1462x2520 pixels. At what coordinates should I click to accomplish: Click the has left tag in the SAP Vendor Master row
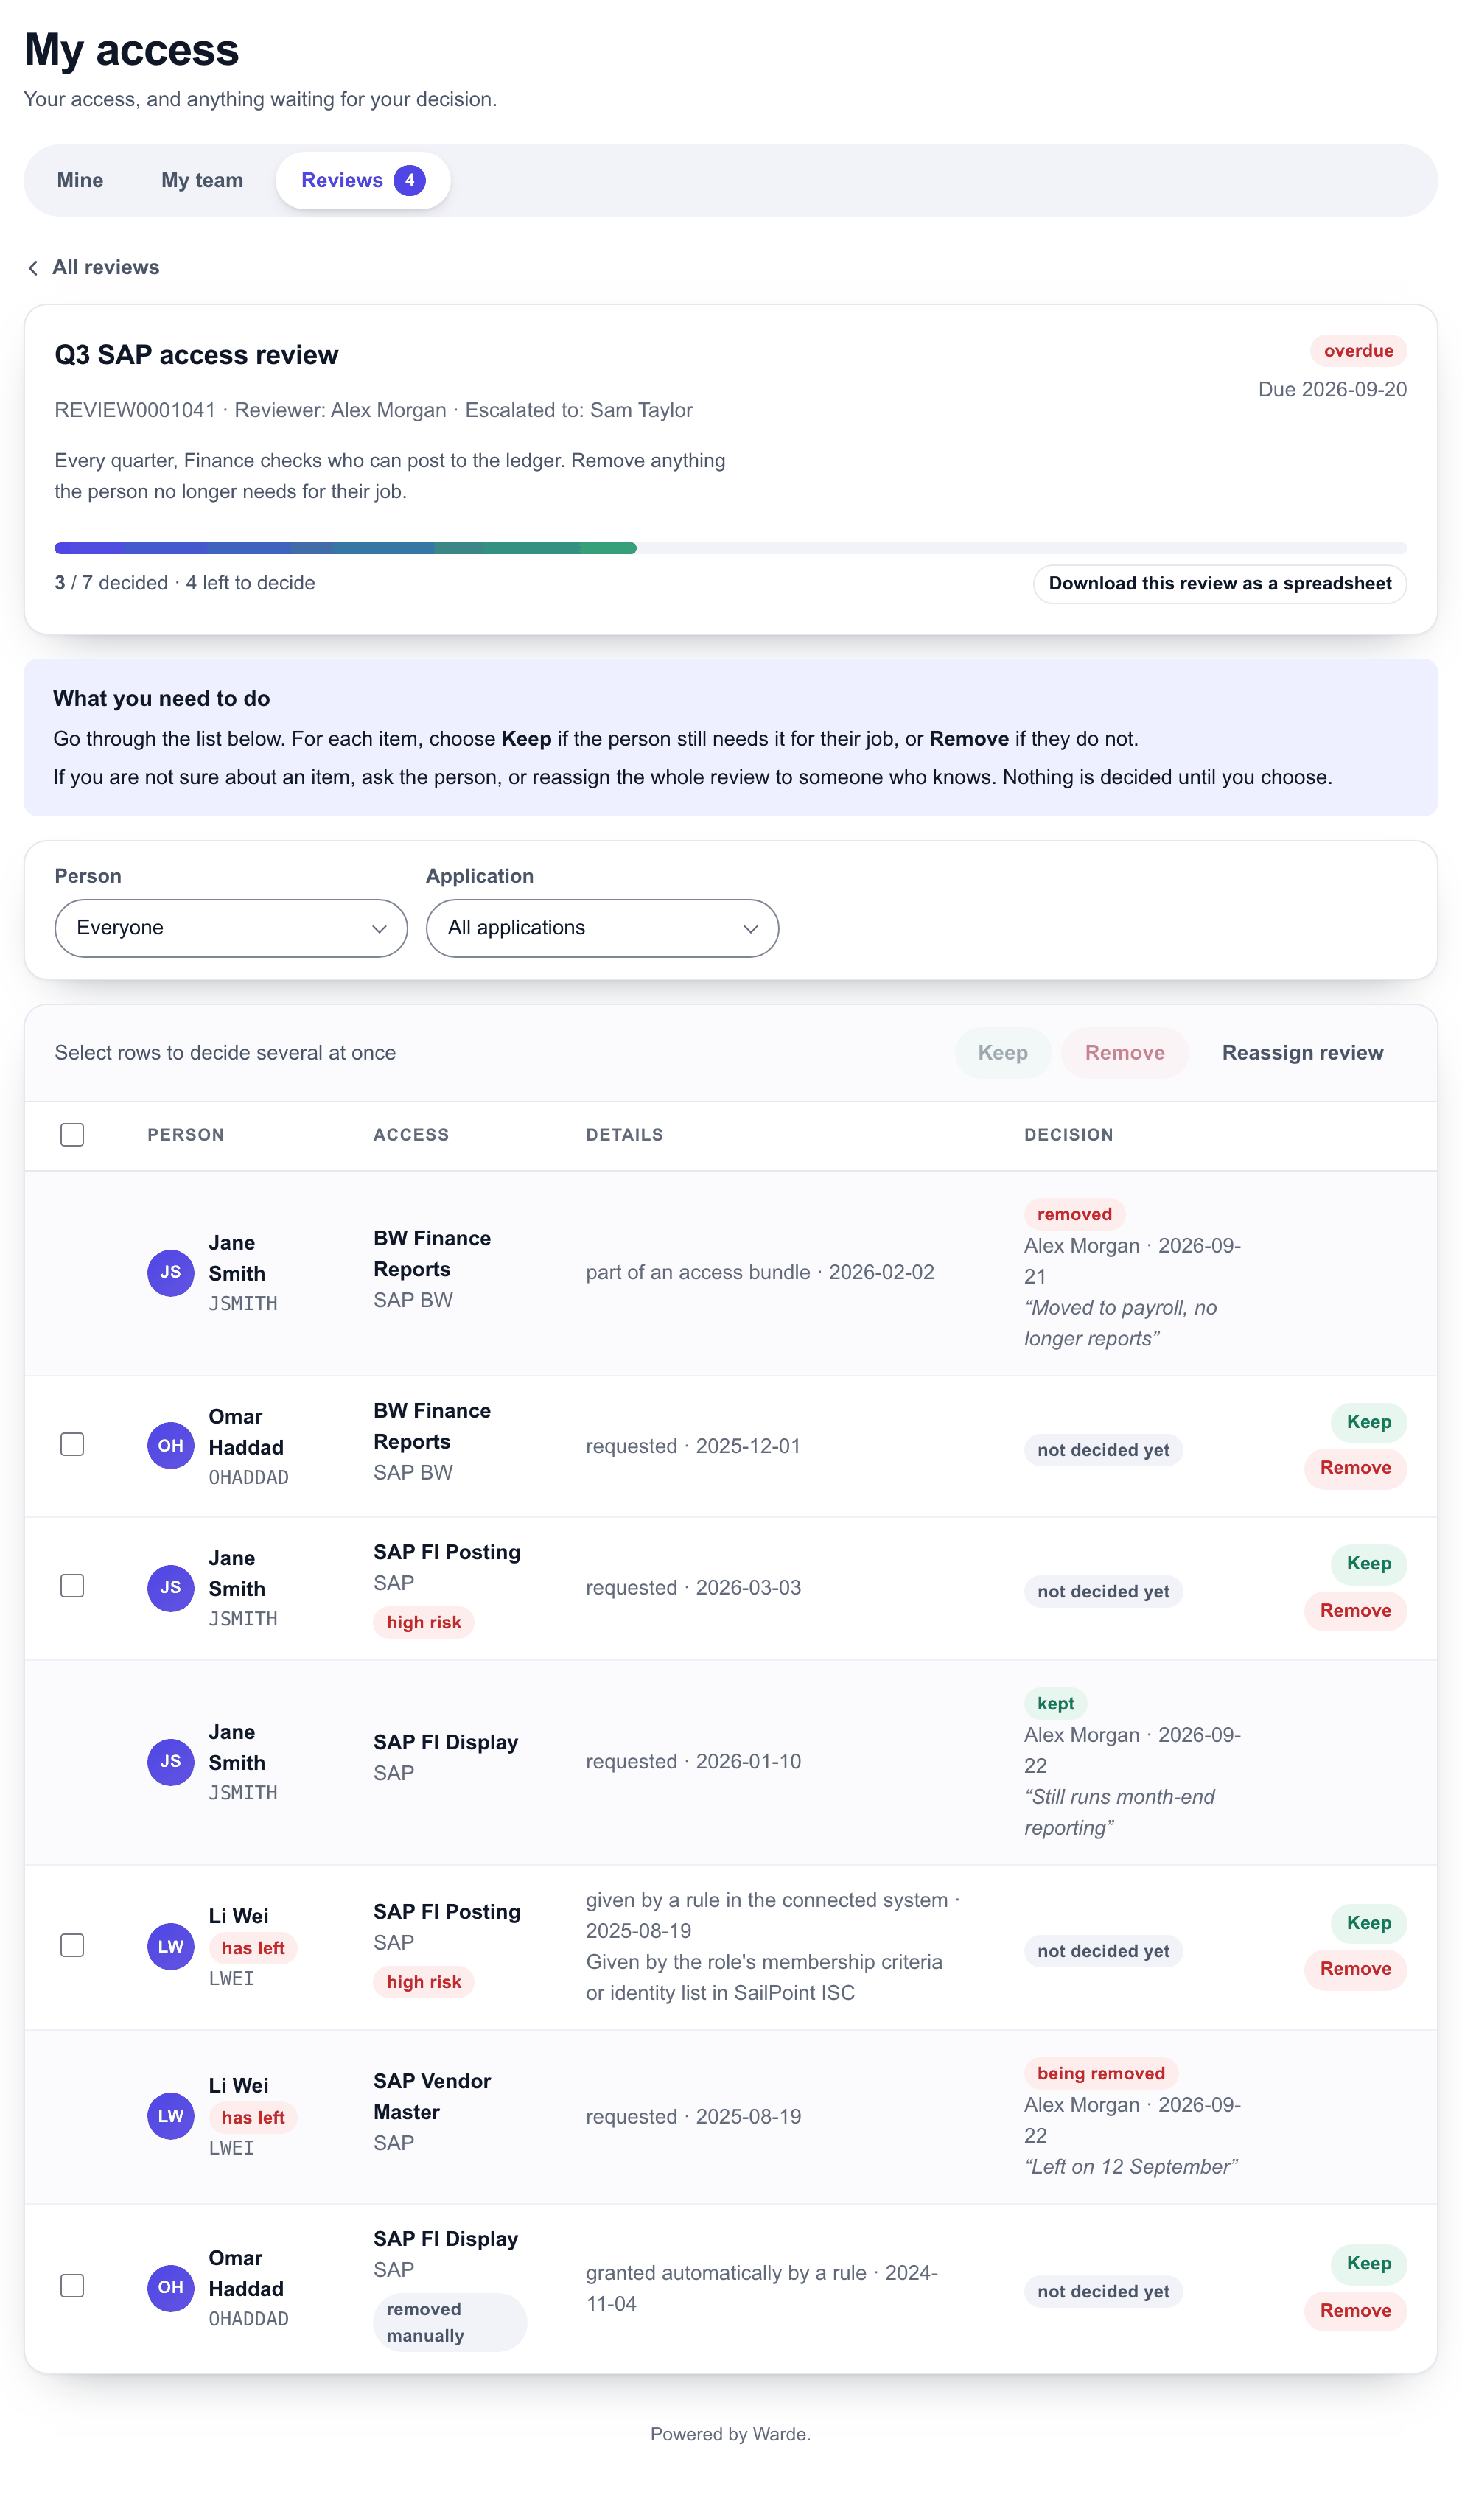pyautogui.click(x=253, y=2117)
